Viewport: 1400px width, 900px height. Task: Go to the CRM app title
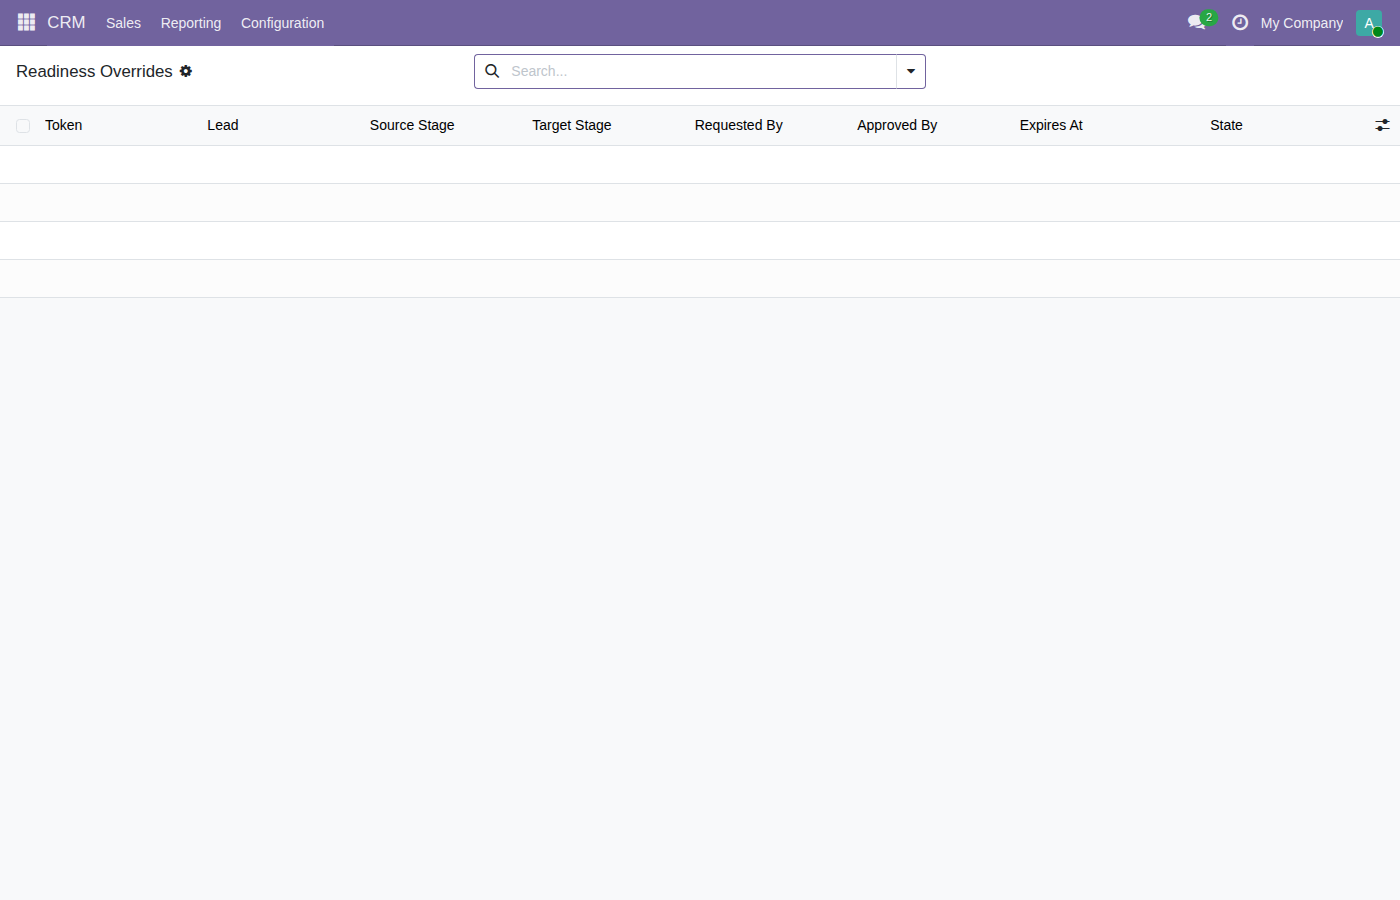point(66,22)
